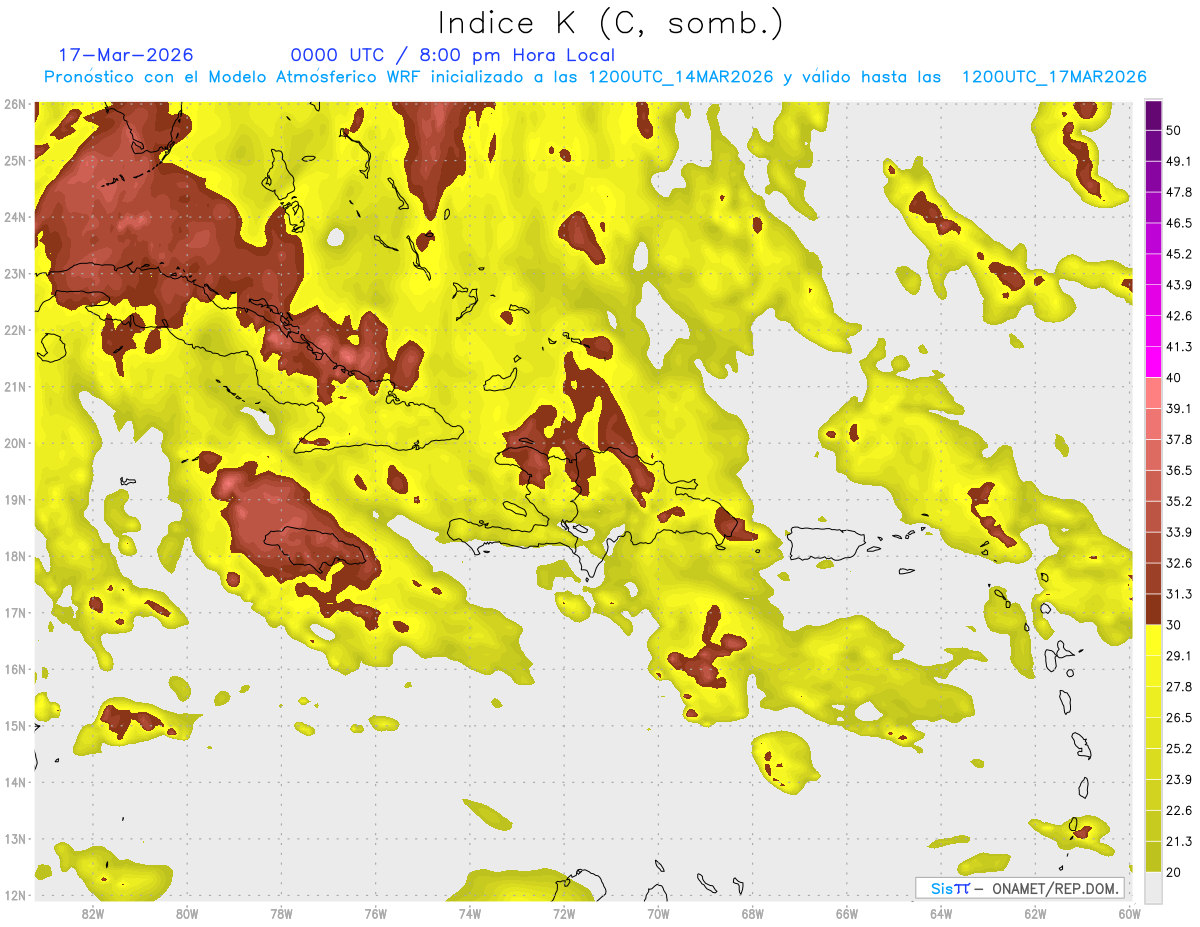Screen dimensions: 1200x927
Task: Click the "18N" latitude label
Action: pyautogui.click(x=15, y=557)
